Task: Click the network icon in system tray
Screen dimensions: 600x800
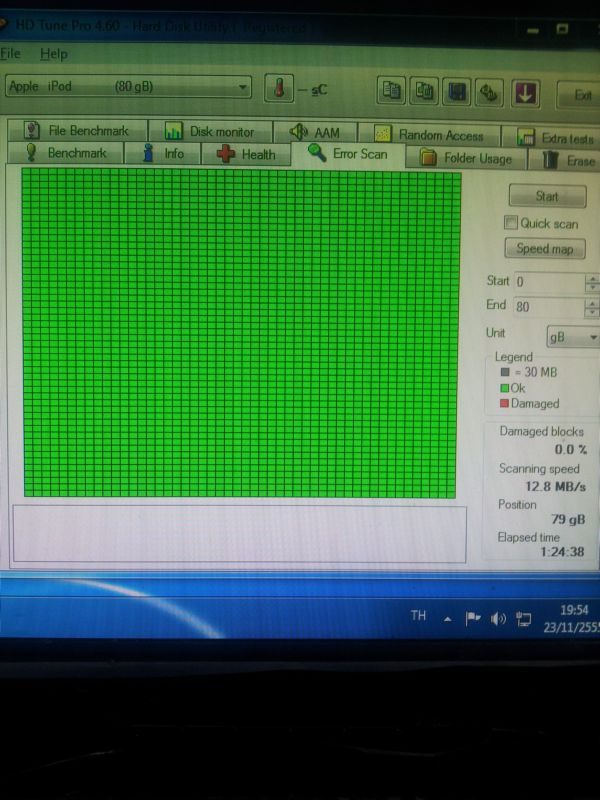Action: point(523,619)
